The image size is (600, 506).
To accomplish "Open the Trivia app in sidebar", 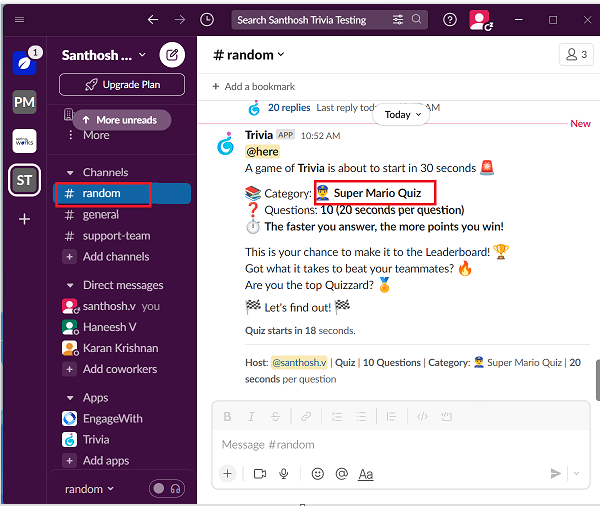I will pyautogui.click(x=122, y=440).
